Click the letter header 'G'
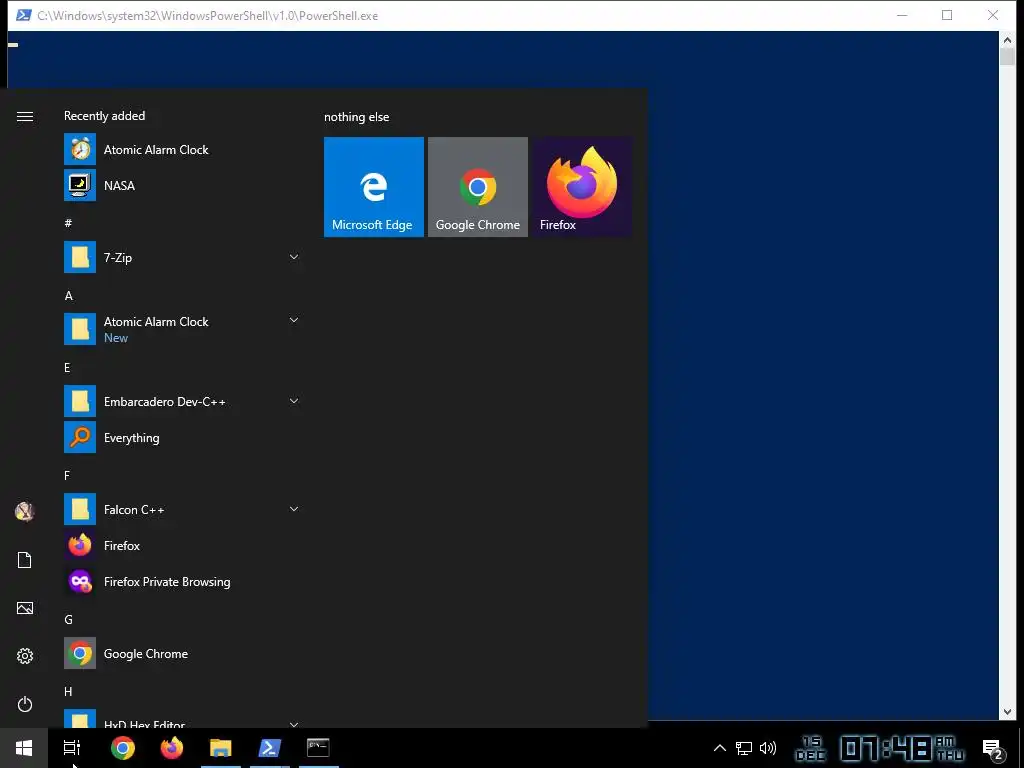The width and height of the screenshot is (1024, 768). (x=69, y=619)
